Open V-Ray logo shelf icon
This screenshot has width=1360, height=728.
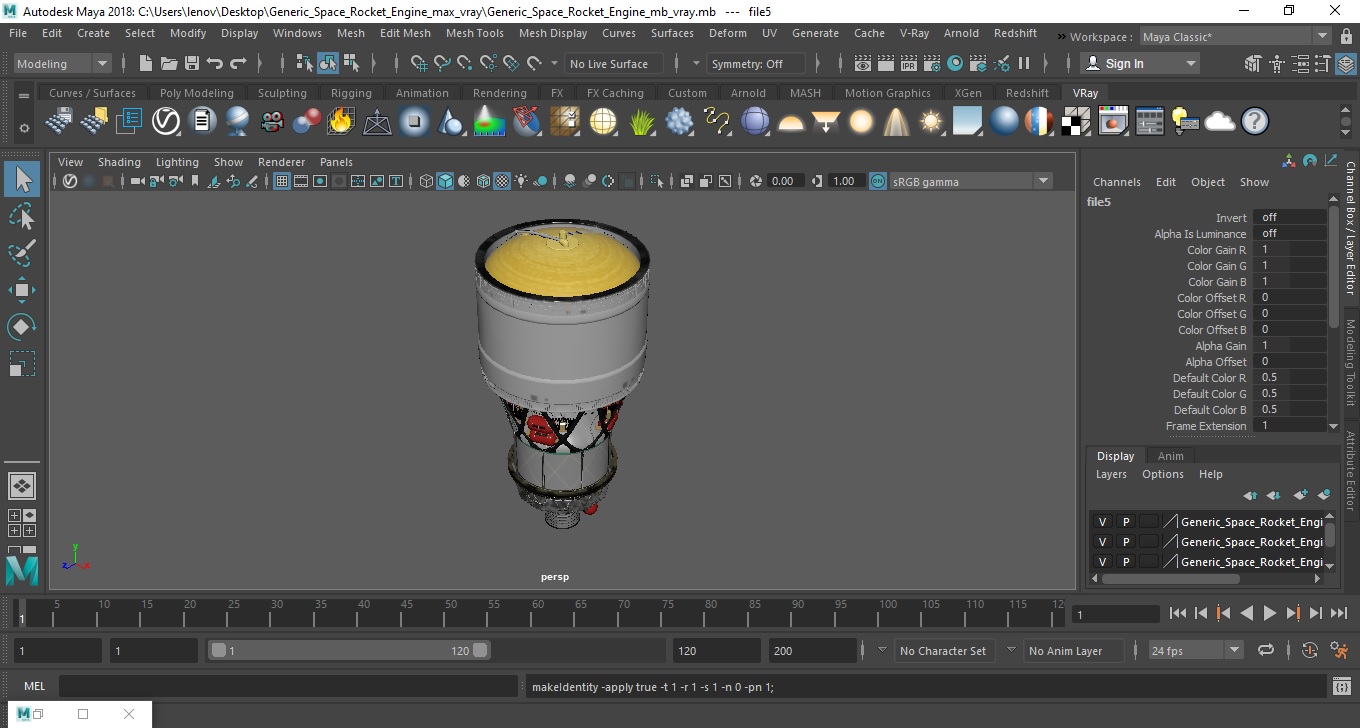[x=165, y=122]
